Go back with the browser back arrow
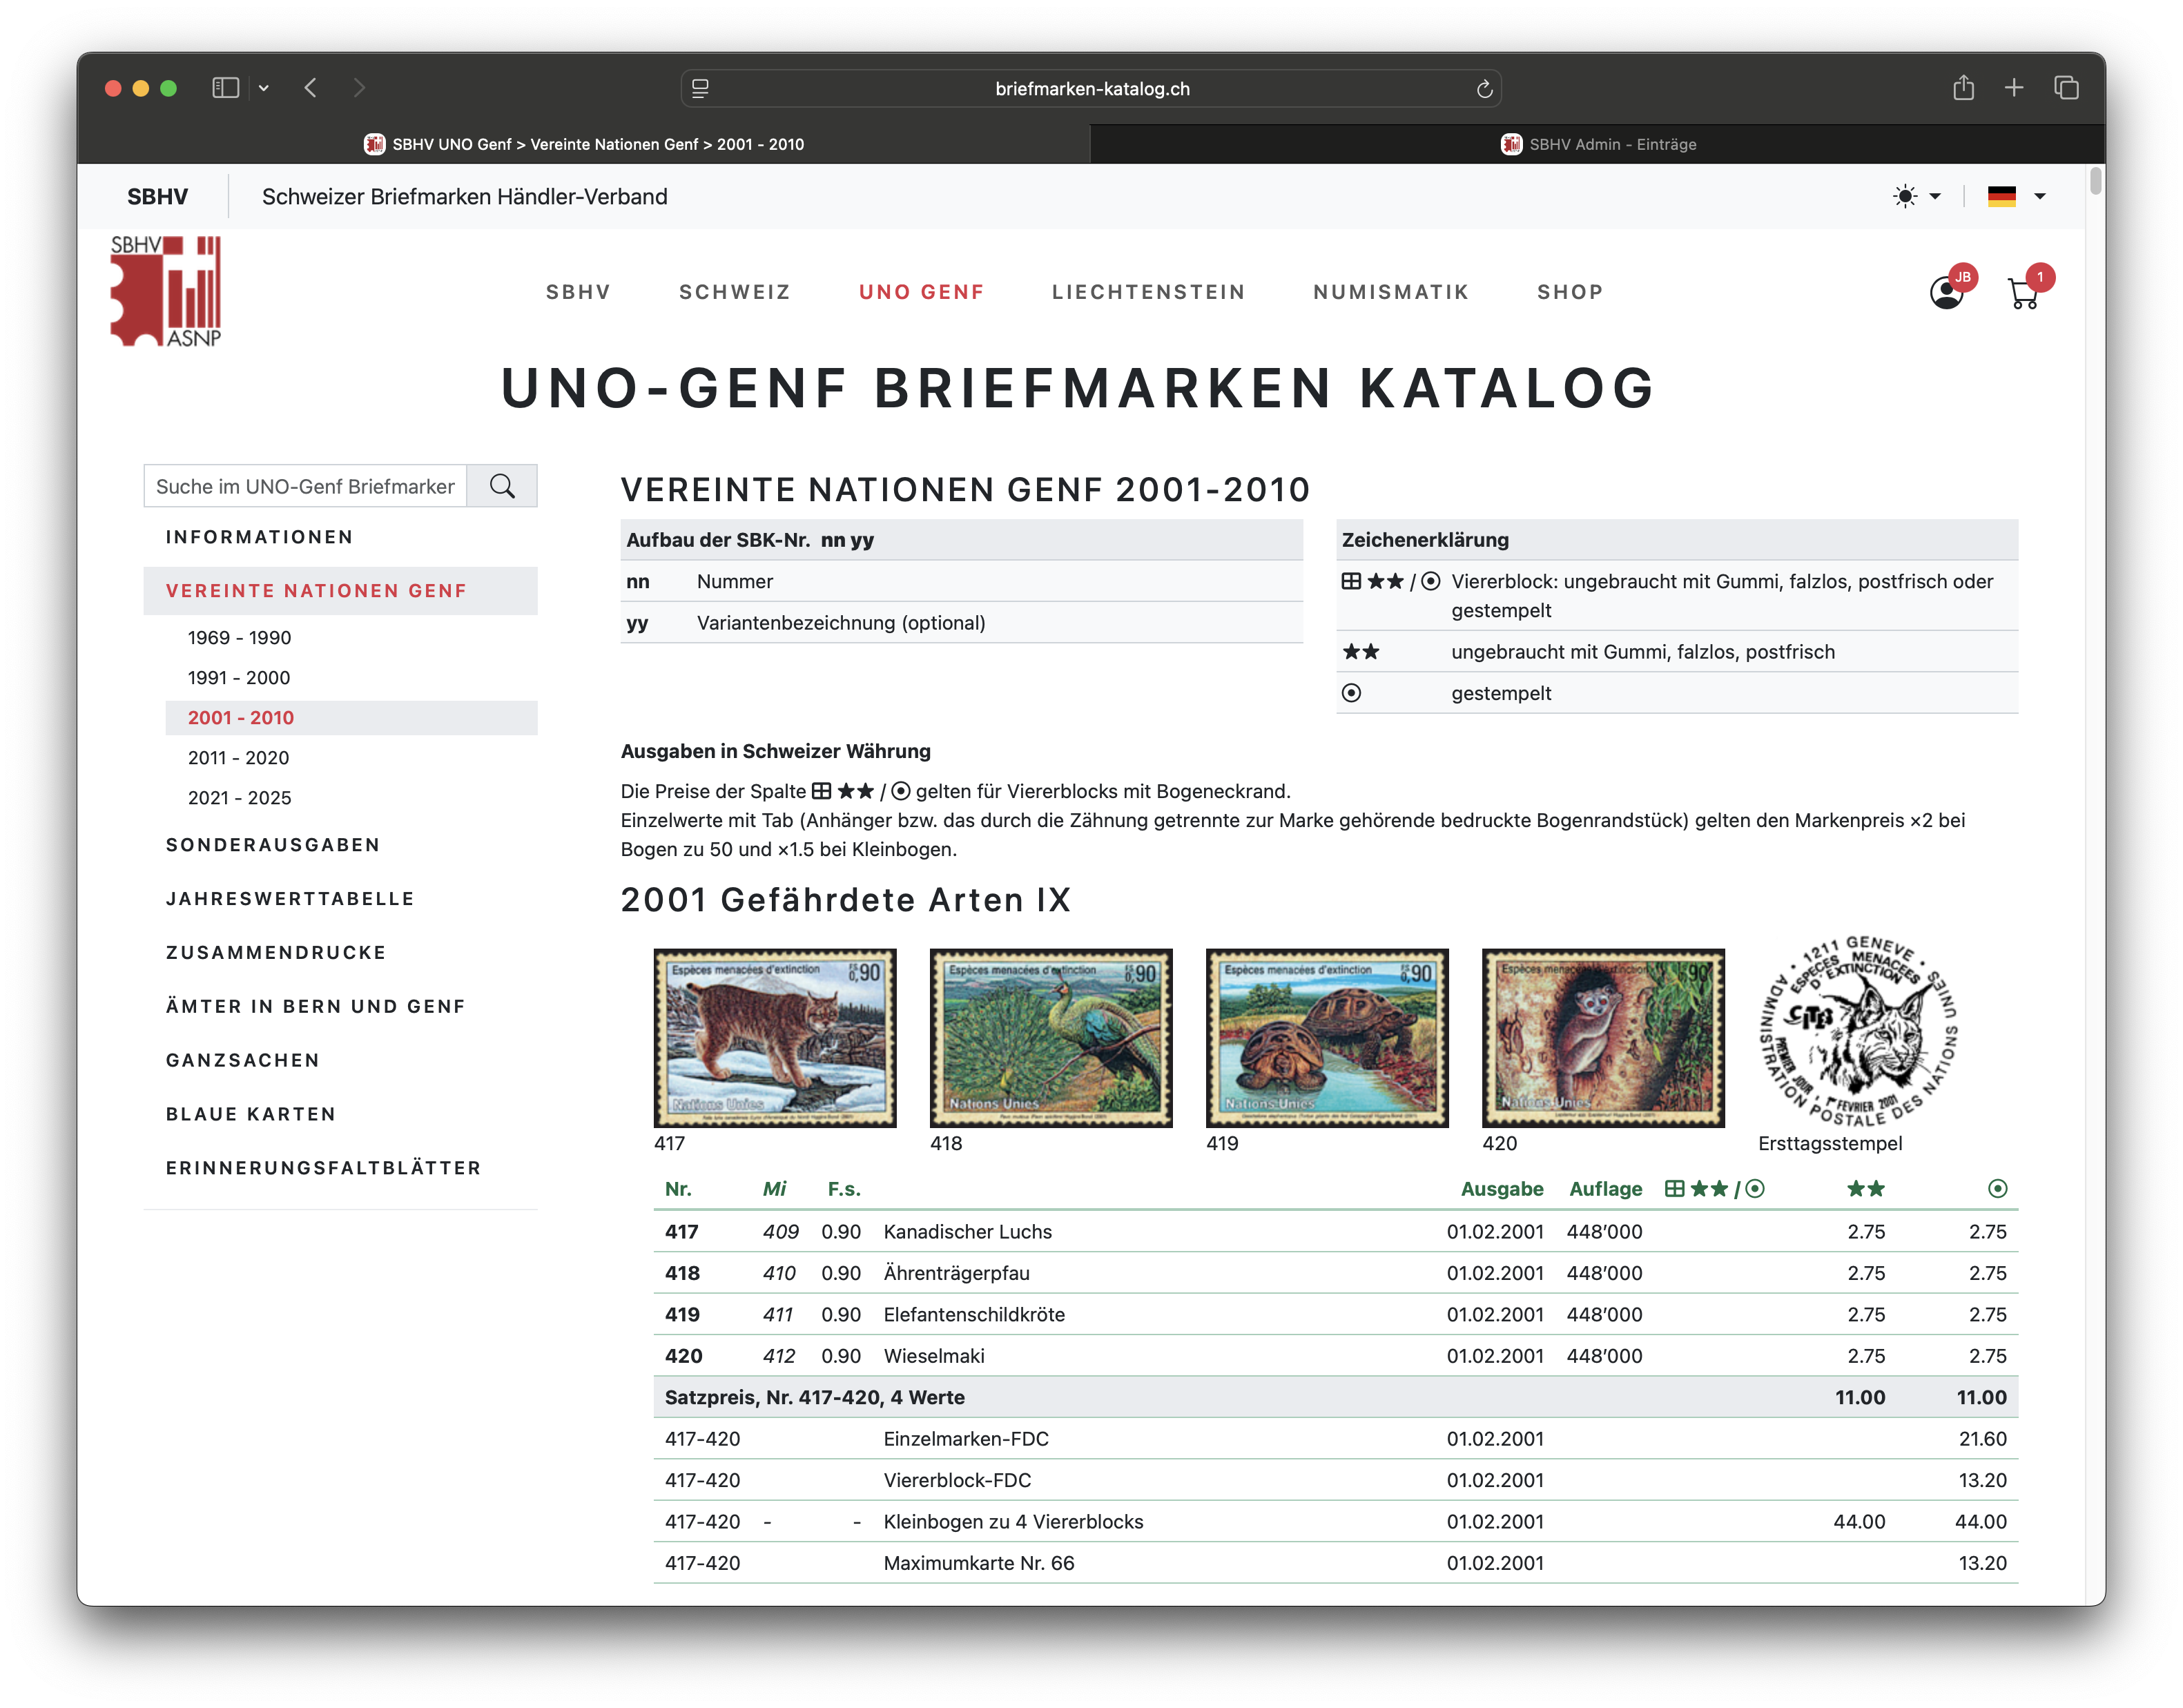This screenshot has height=1708, width=2183. [x=311, y=88]
